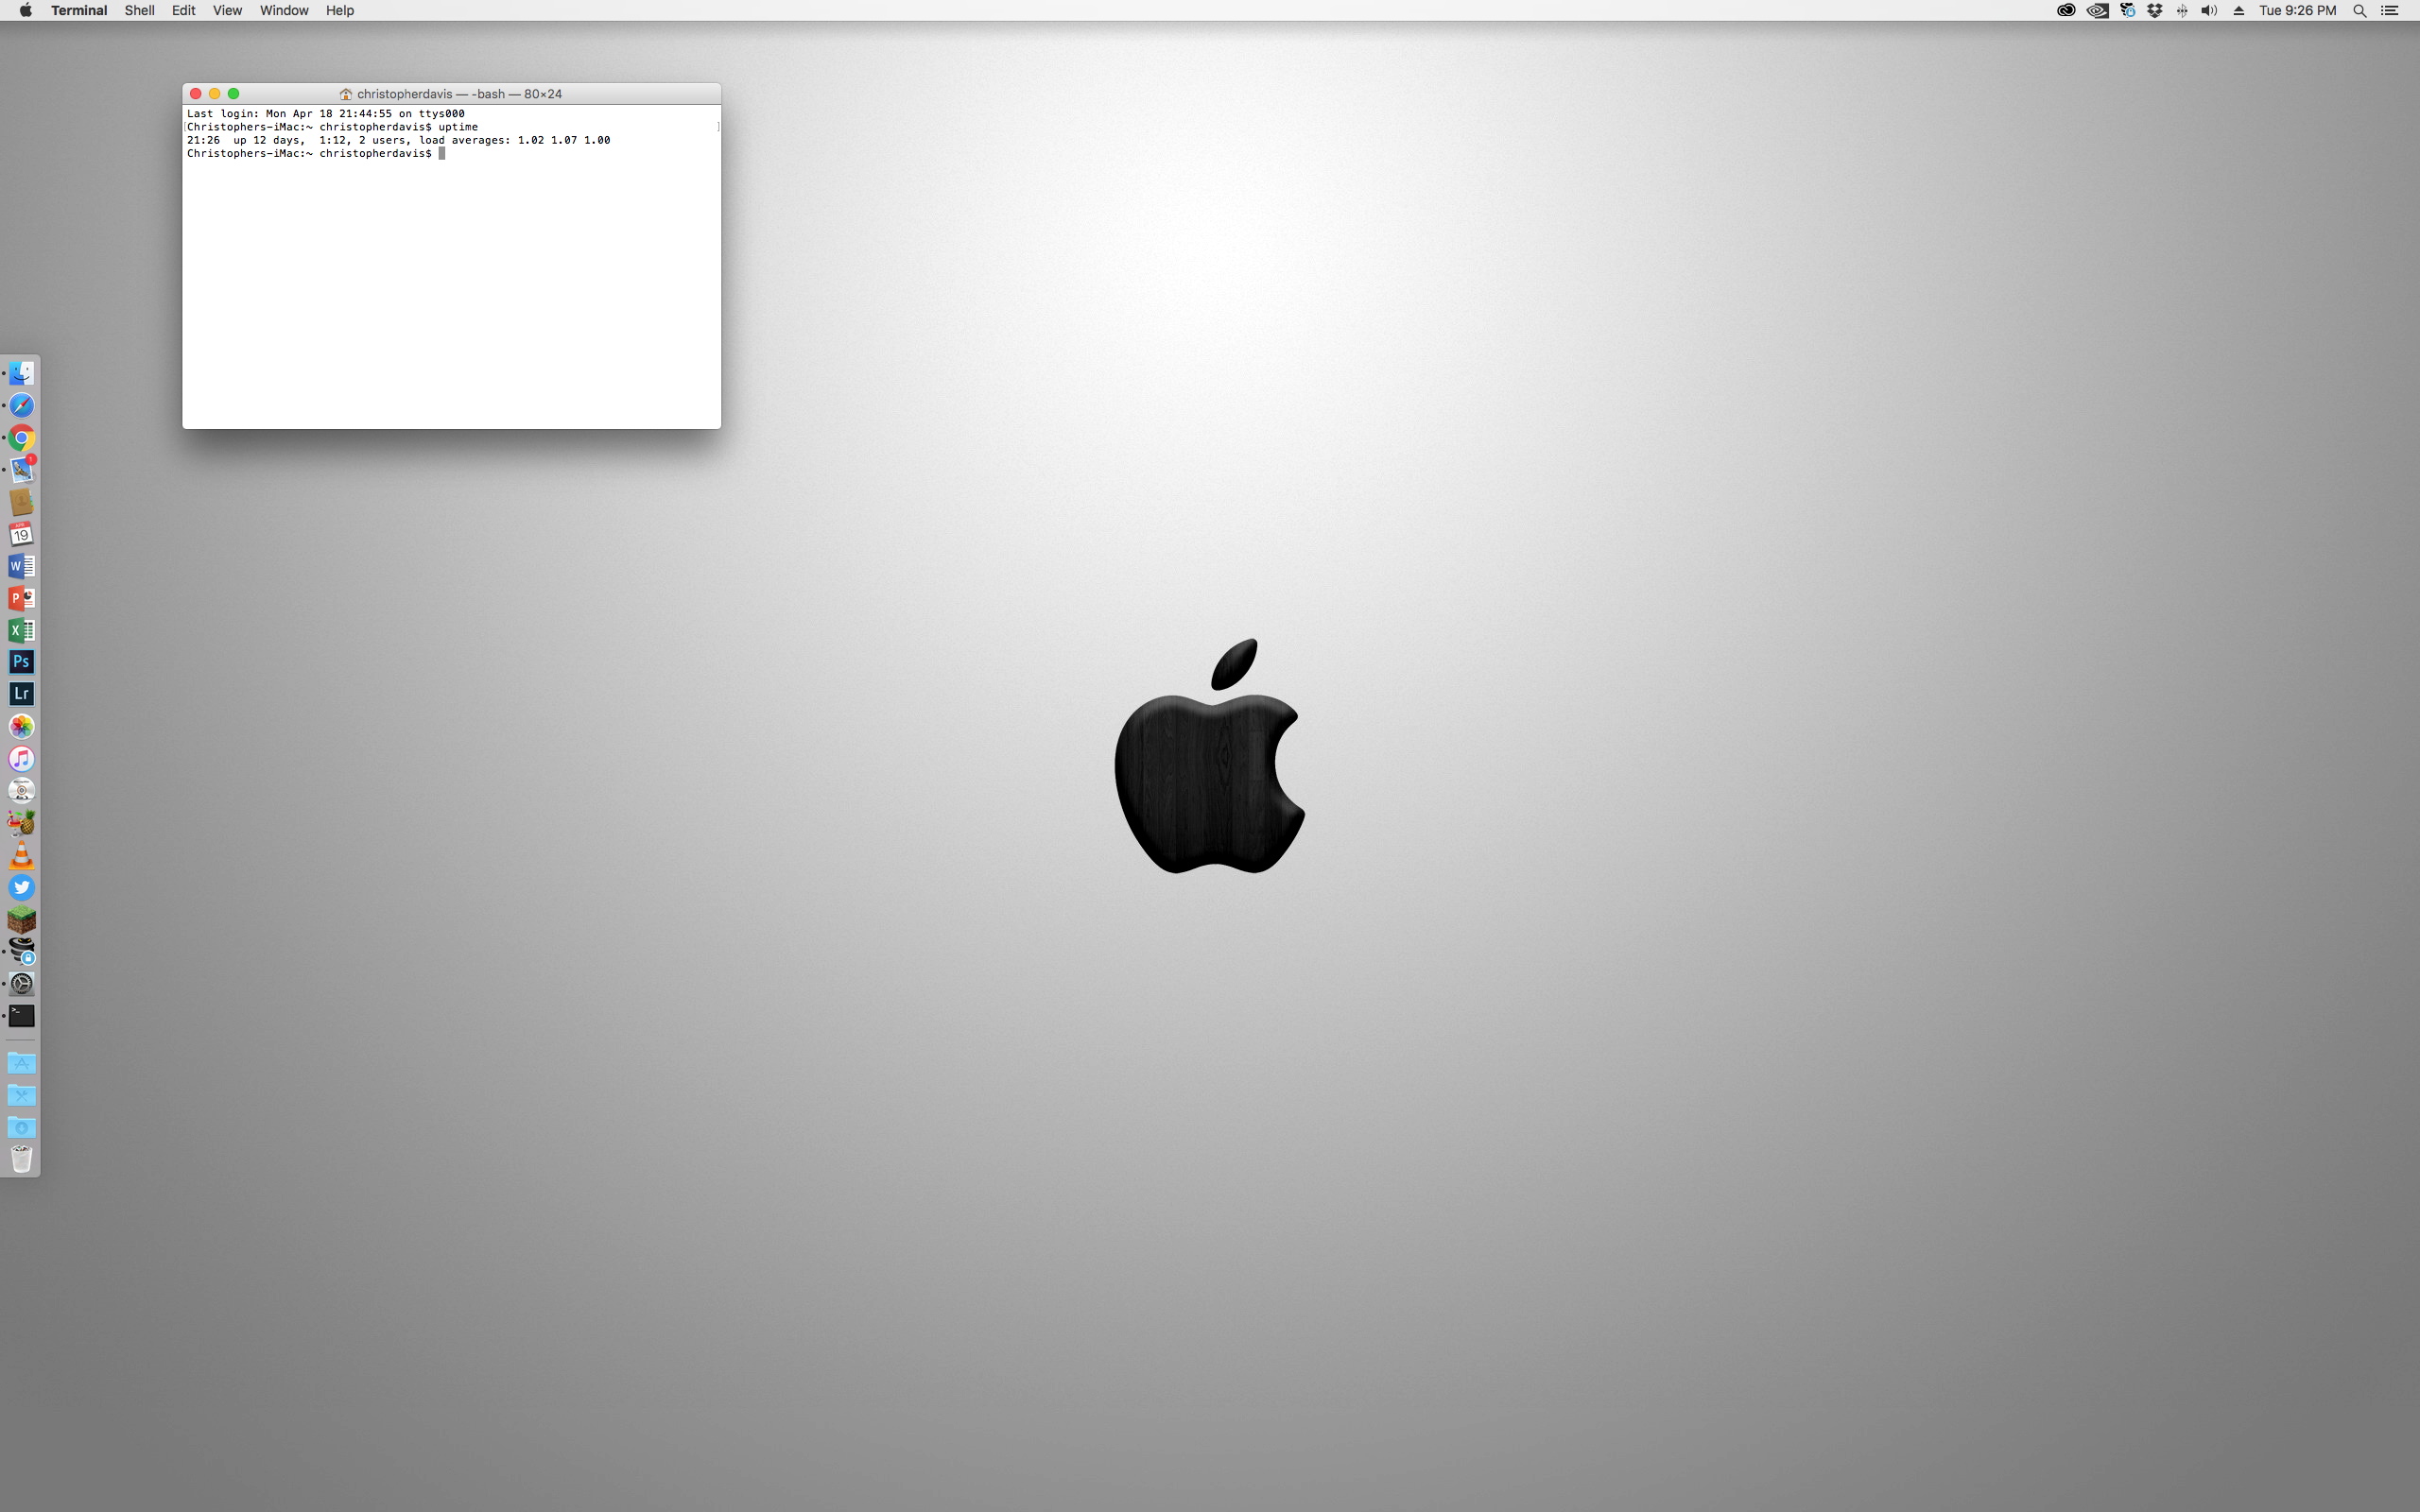Open Finder from the Dock
Viewport: 2420px width, 1512px height.
tap(21, 373)
